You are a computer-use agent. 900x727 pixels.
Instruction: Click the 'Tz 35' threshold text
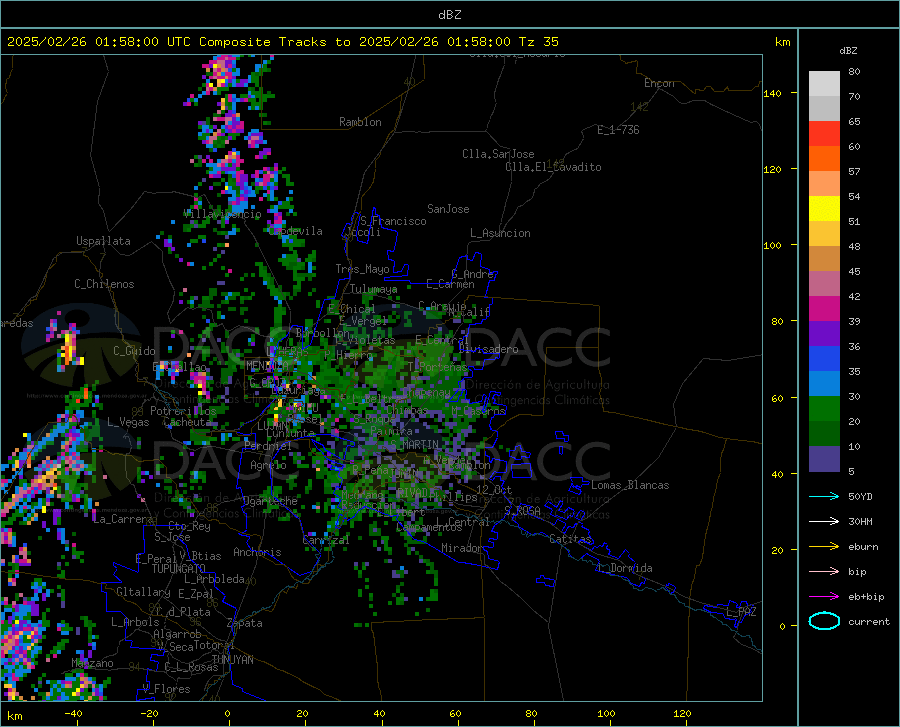click(x=538, y=42)
